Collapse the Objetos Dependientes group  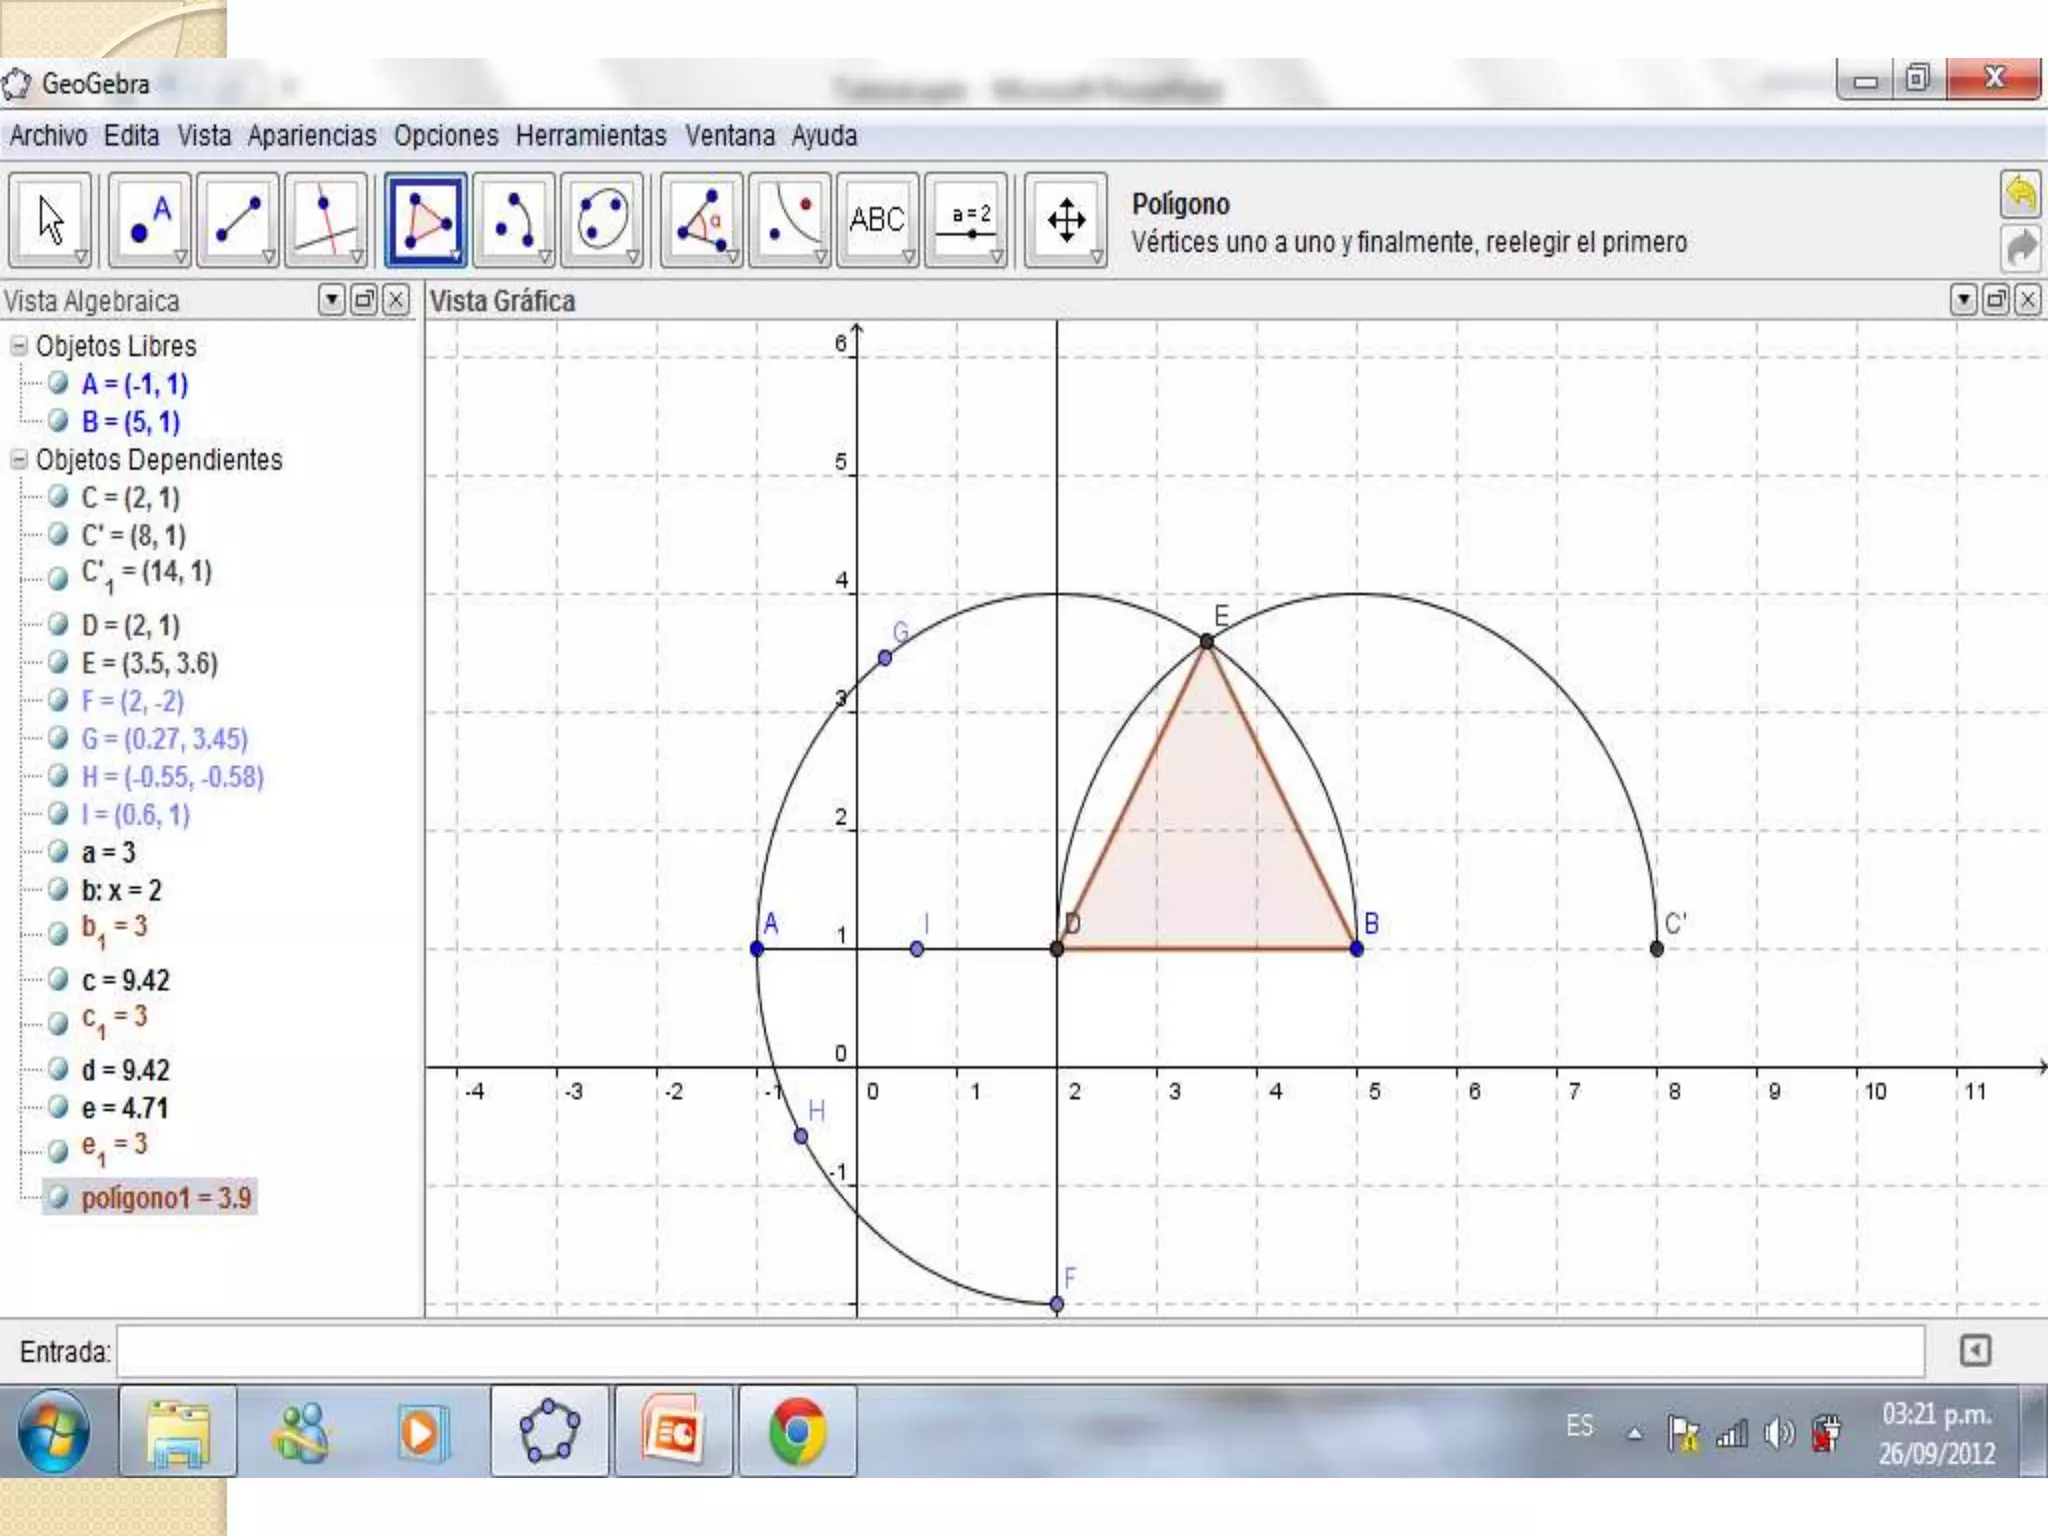[19, 460]
